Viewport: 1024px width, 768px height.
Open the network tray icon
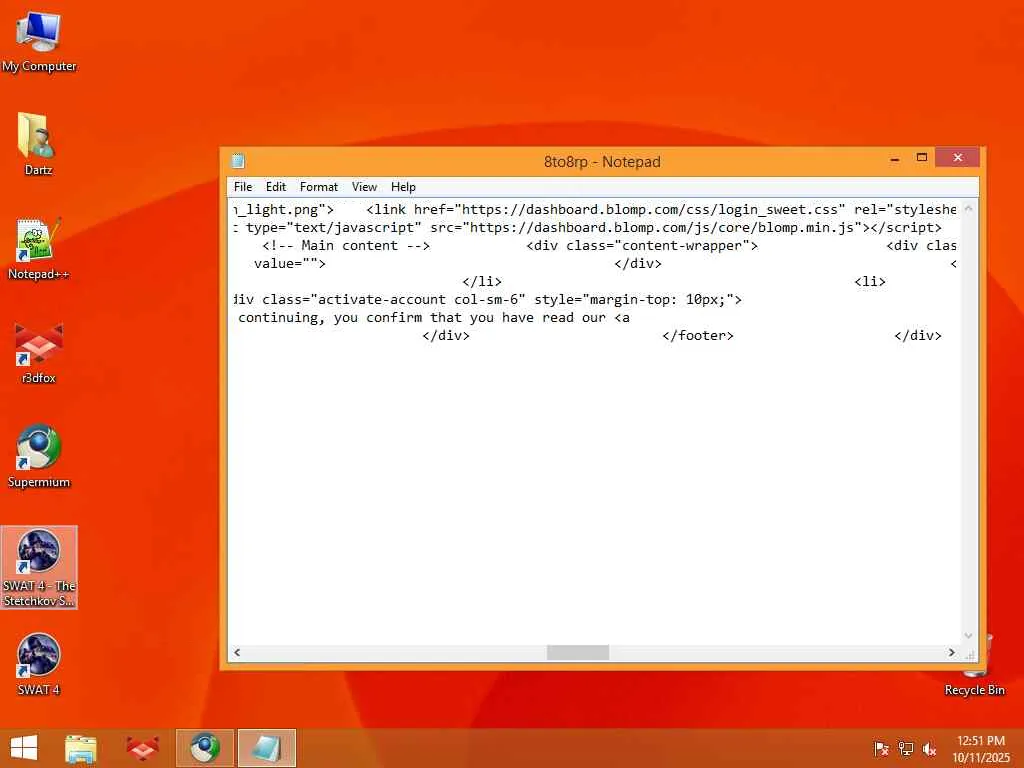906,749
